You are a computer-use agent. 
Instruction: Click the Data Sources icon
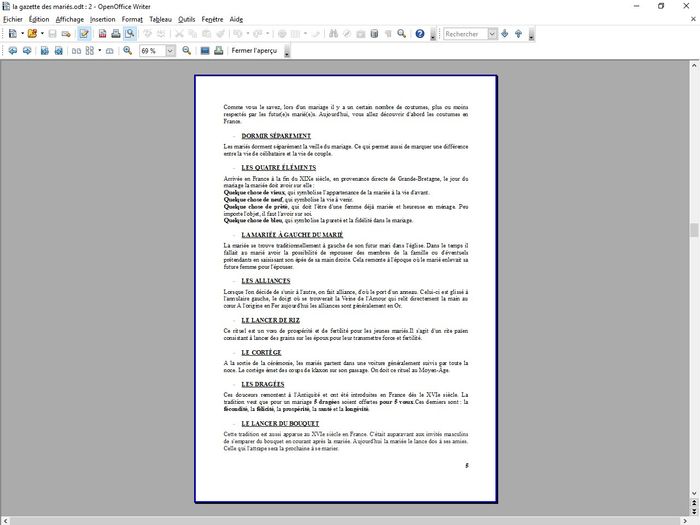pyautogui.click(x=374, y=33)
